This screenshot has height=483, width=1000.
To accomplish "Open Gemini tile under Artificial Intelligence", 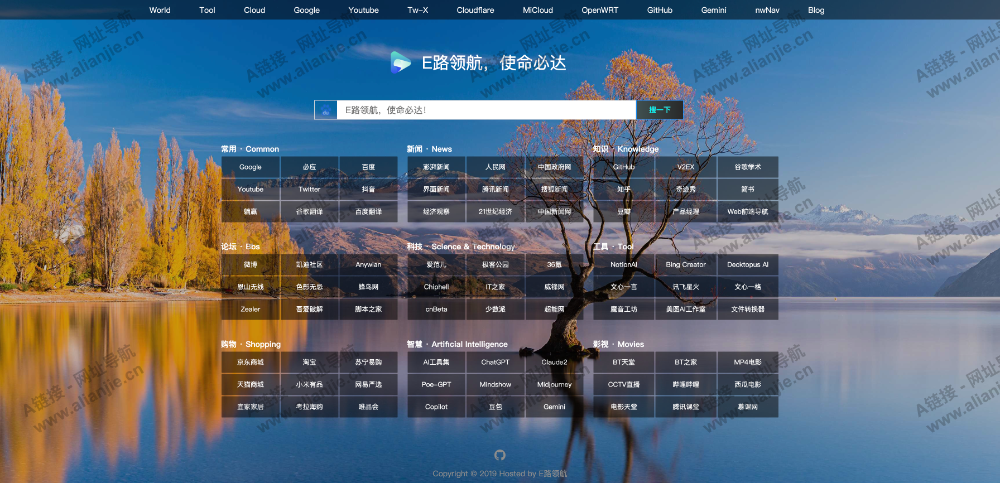I will (554, 407).
